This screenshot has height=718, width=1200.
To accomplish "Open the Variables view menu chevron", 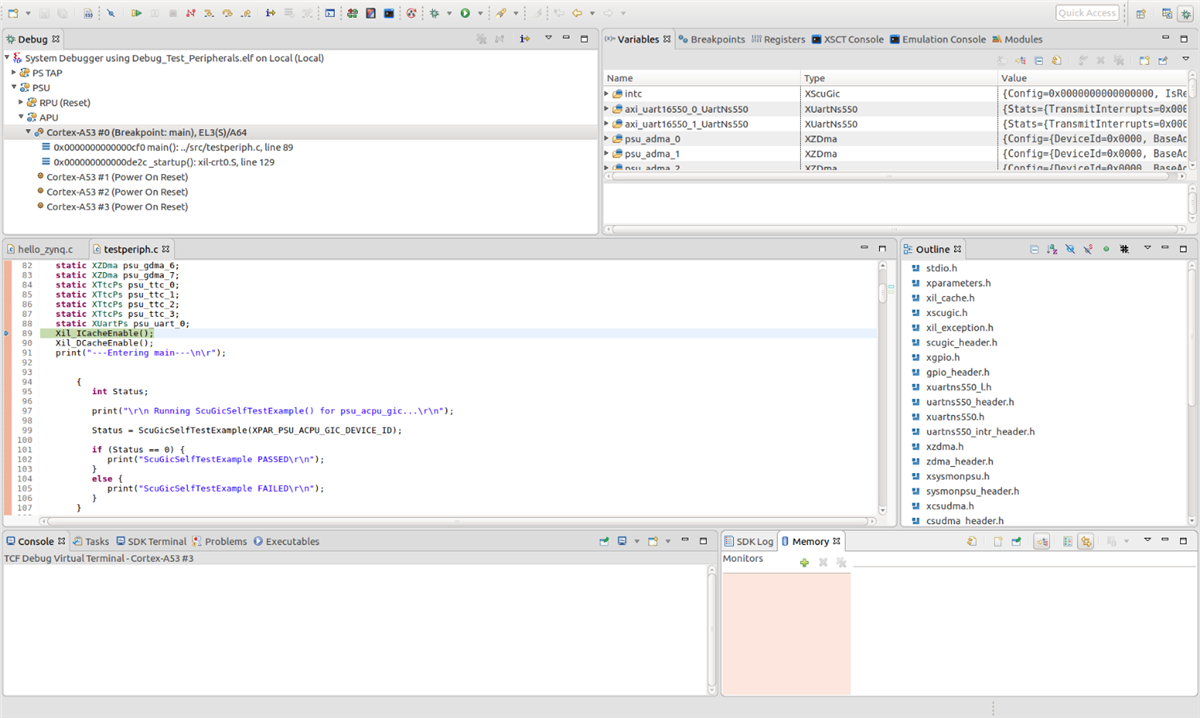I will pos(1186,58).
